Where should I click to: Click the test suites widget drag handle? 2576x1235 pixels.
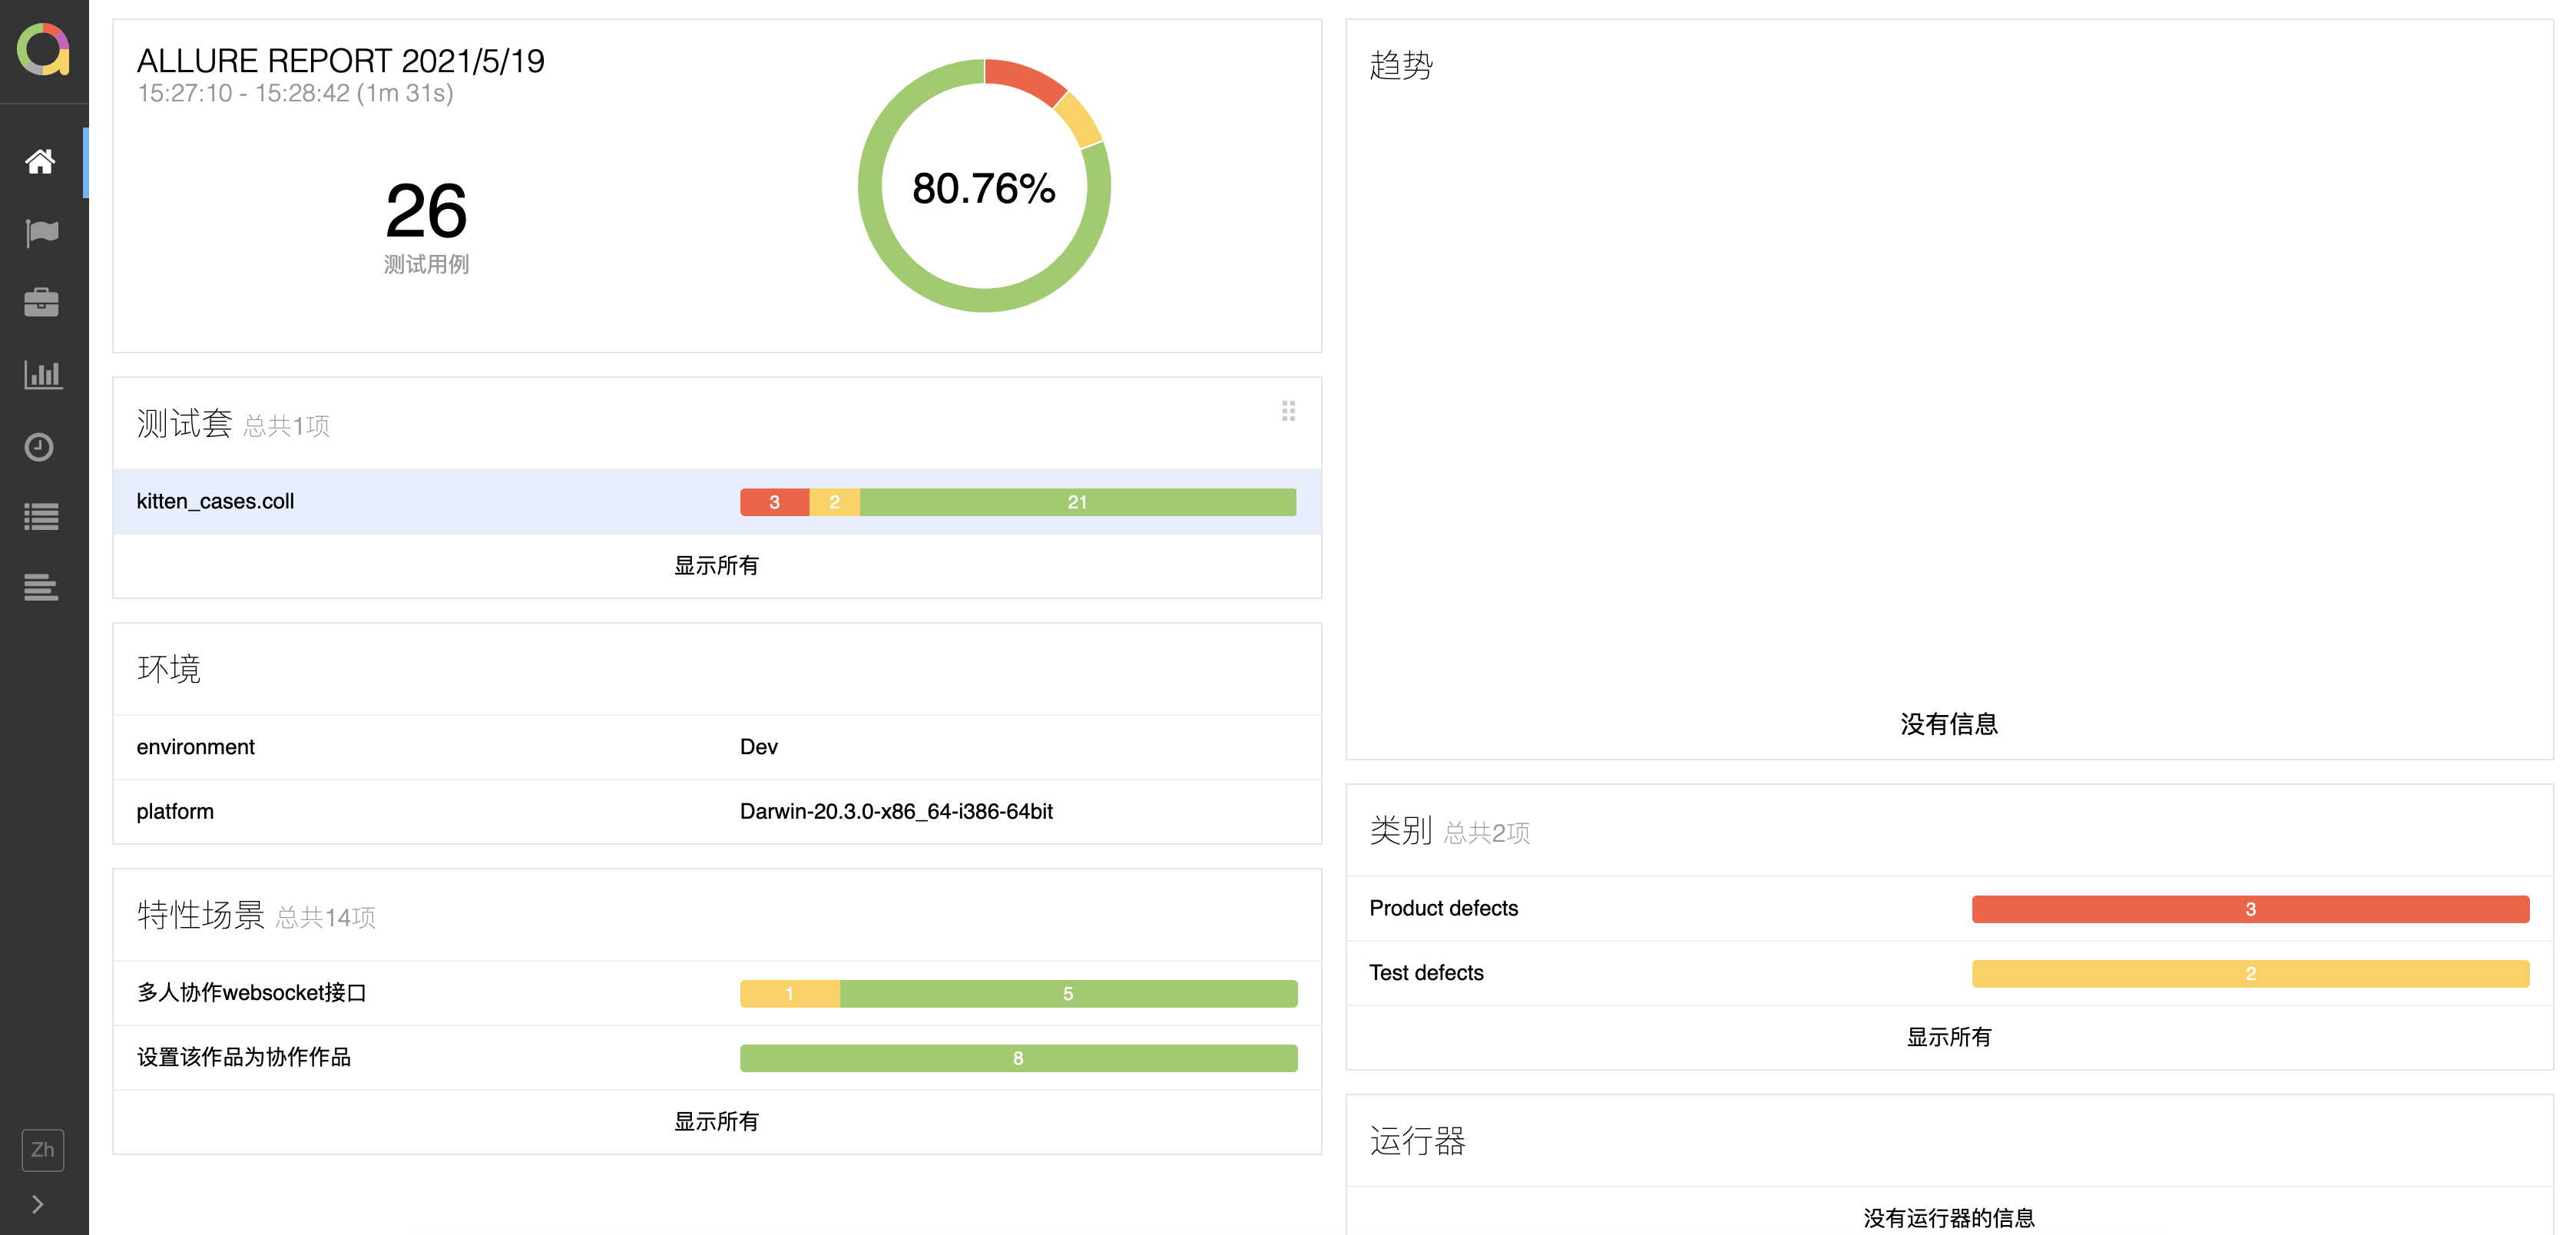pyautogui.click(x=1288, y=411)
